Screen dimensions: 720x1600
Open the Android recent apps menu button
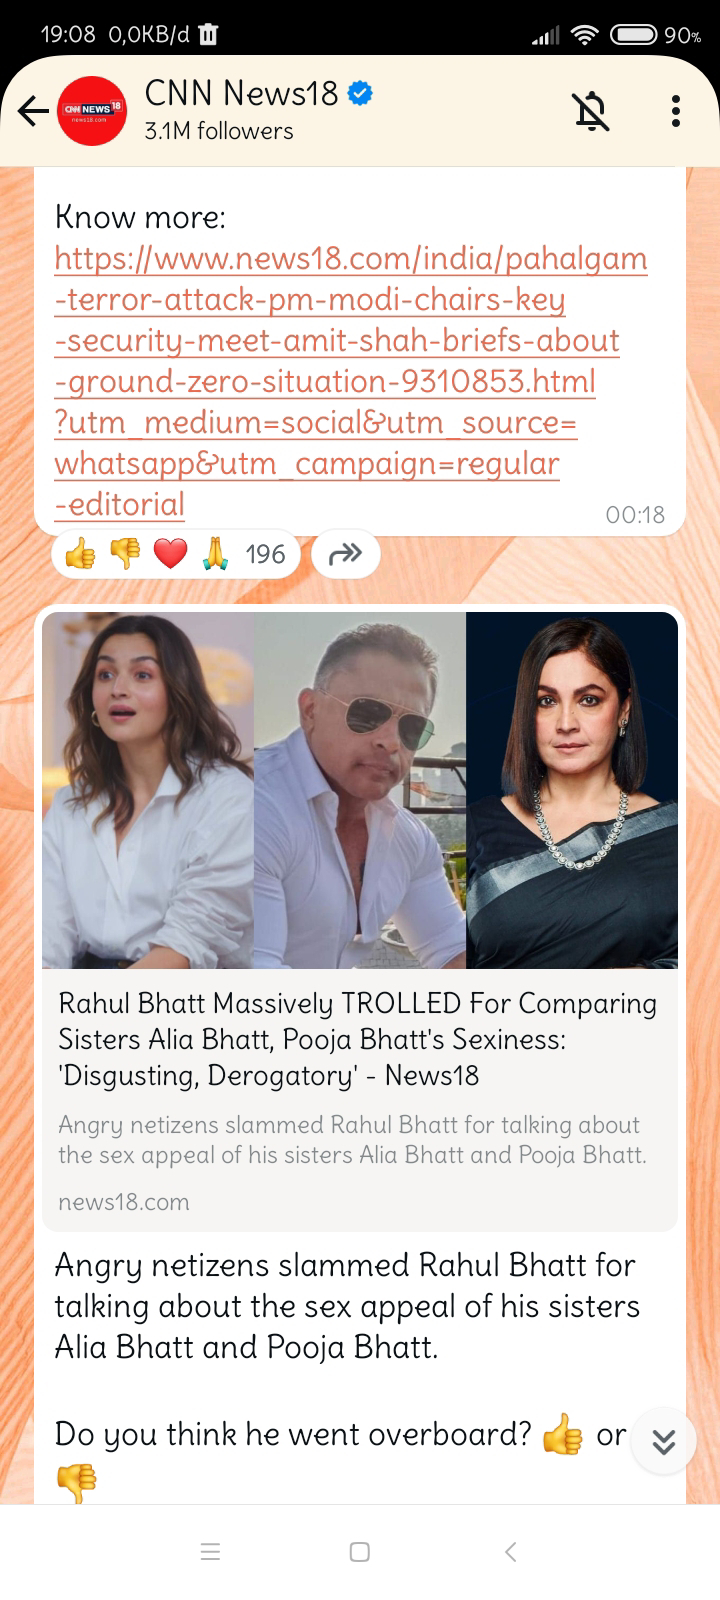tap(210, 1552)
